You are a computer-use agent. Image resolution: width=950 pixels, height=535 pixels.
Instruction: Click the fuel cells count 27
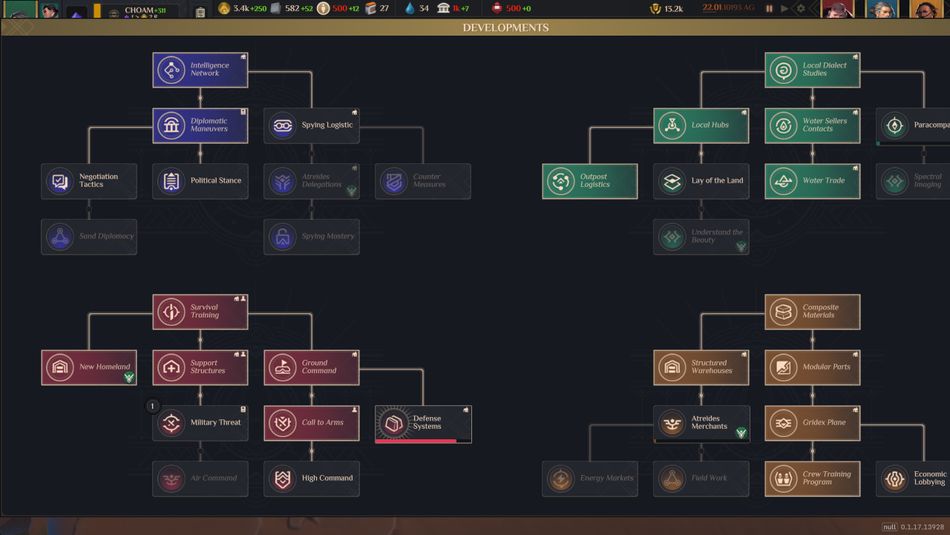tap(377, 8)
